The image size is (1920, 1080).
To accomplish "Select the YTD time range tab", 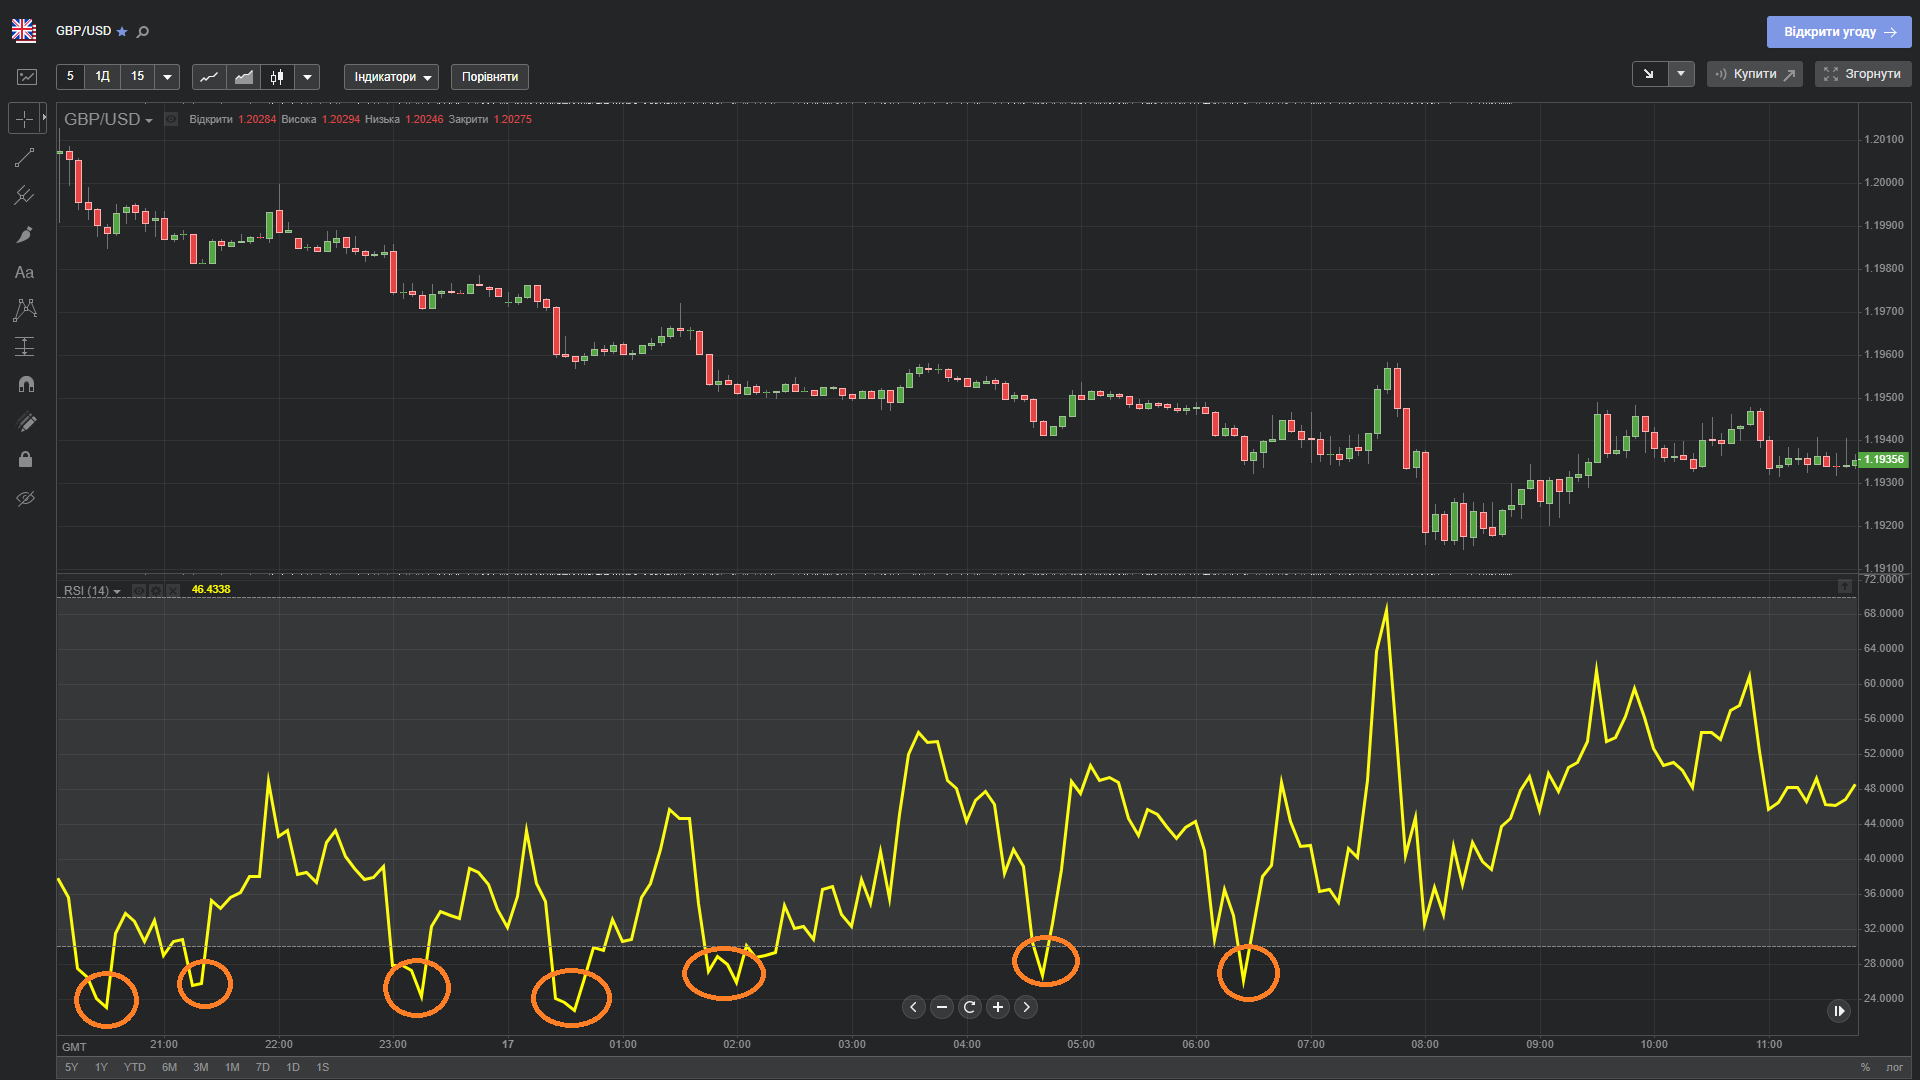I will (134, 1067).
